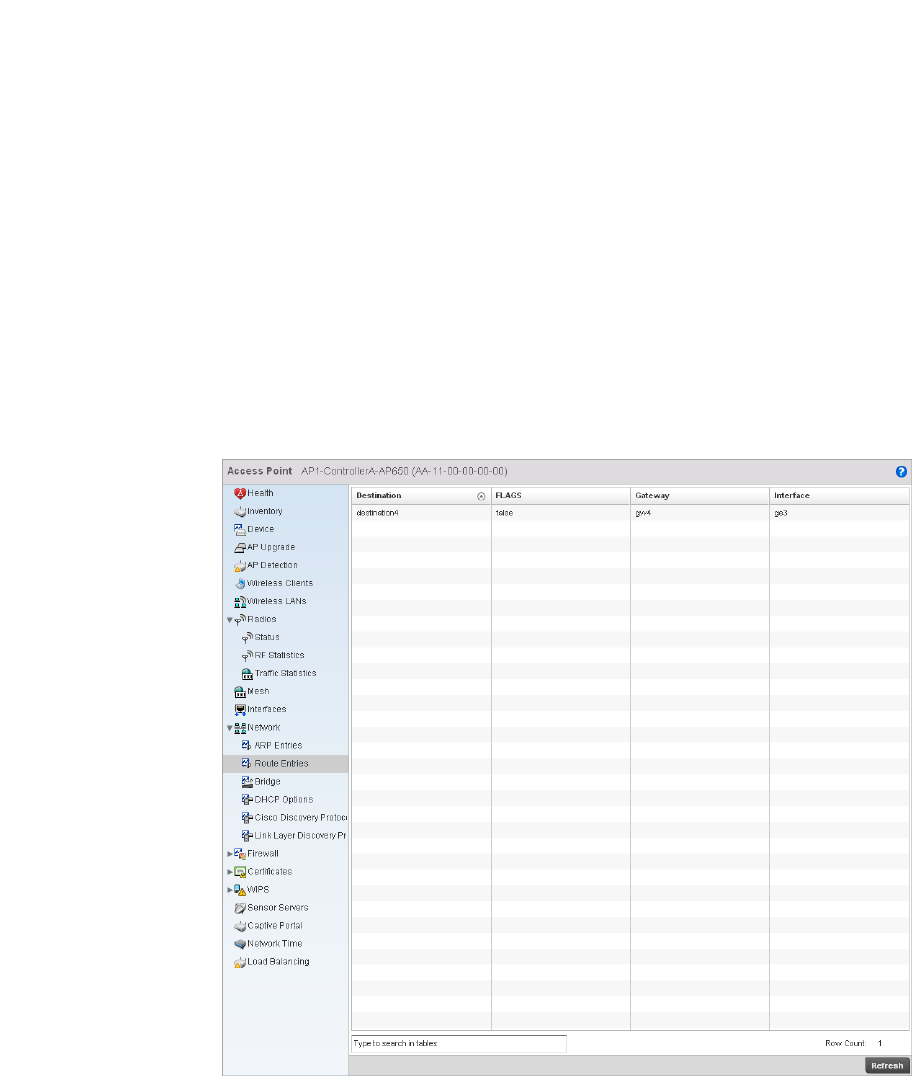Click the radio Status icon
The image size is (912, 1076).
247,638
